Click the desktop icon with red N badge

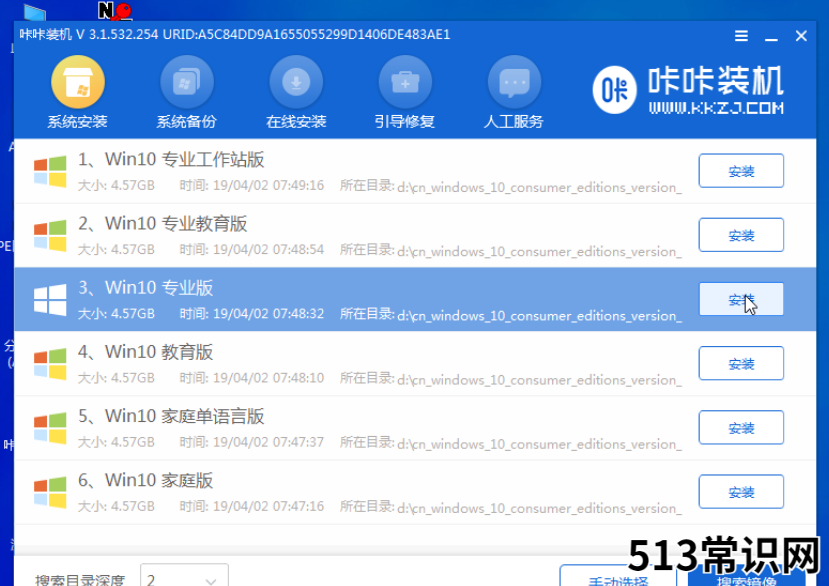pos(115,11)
